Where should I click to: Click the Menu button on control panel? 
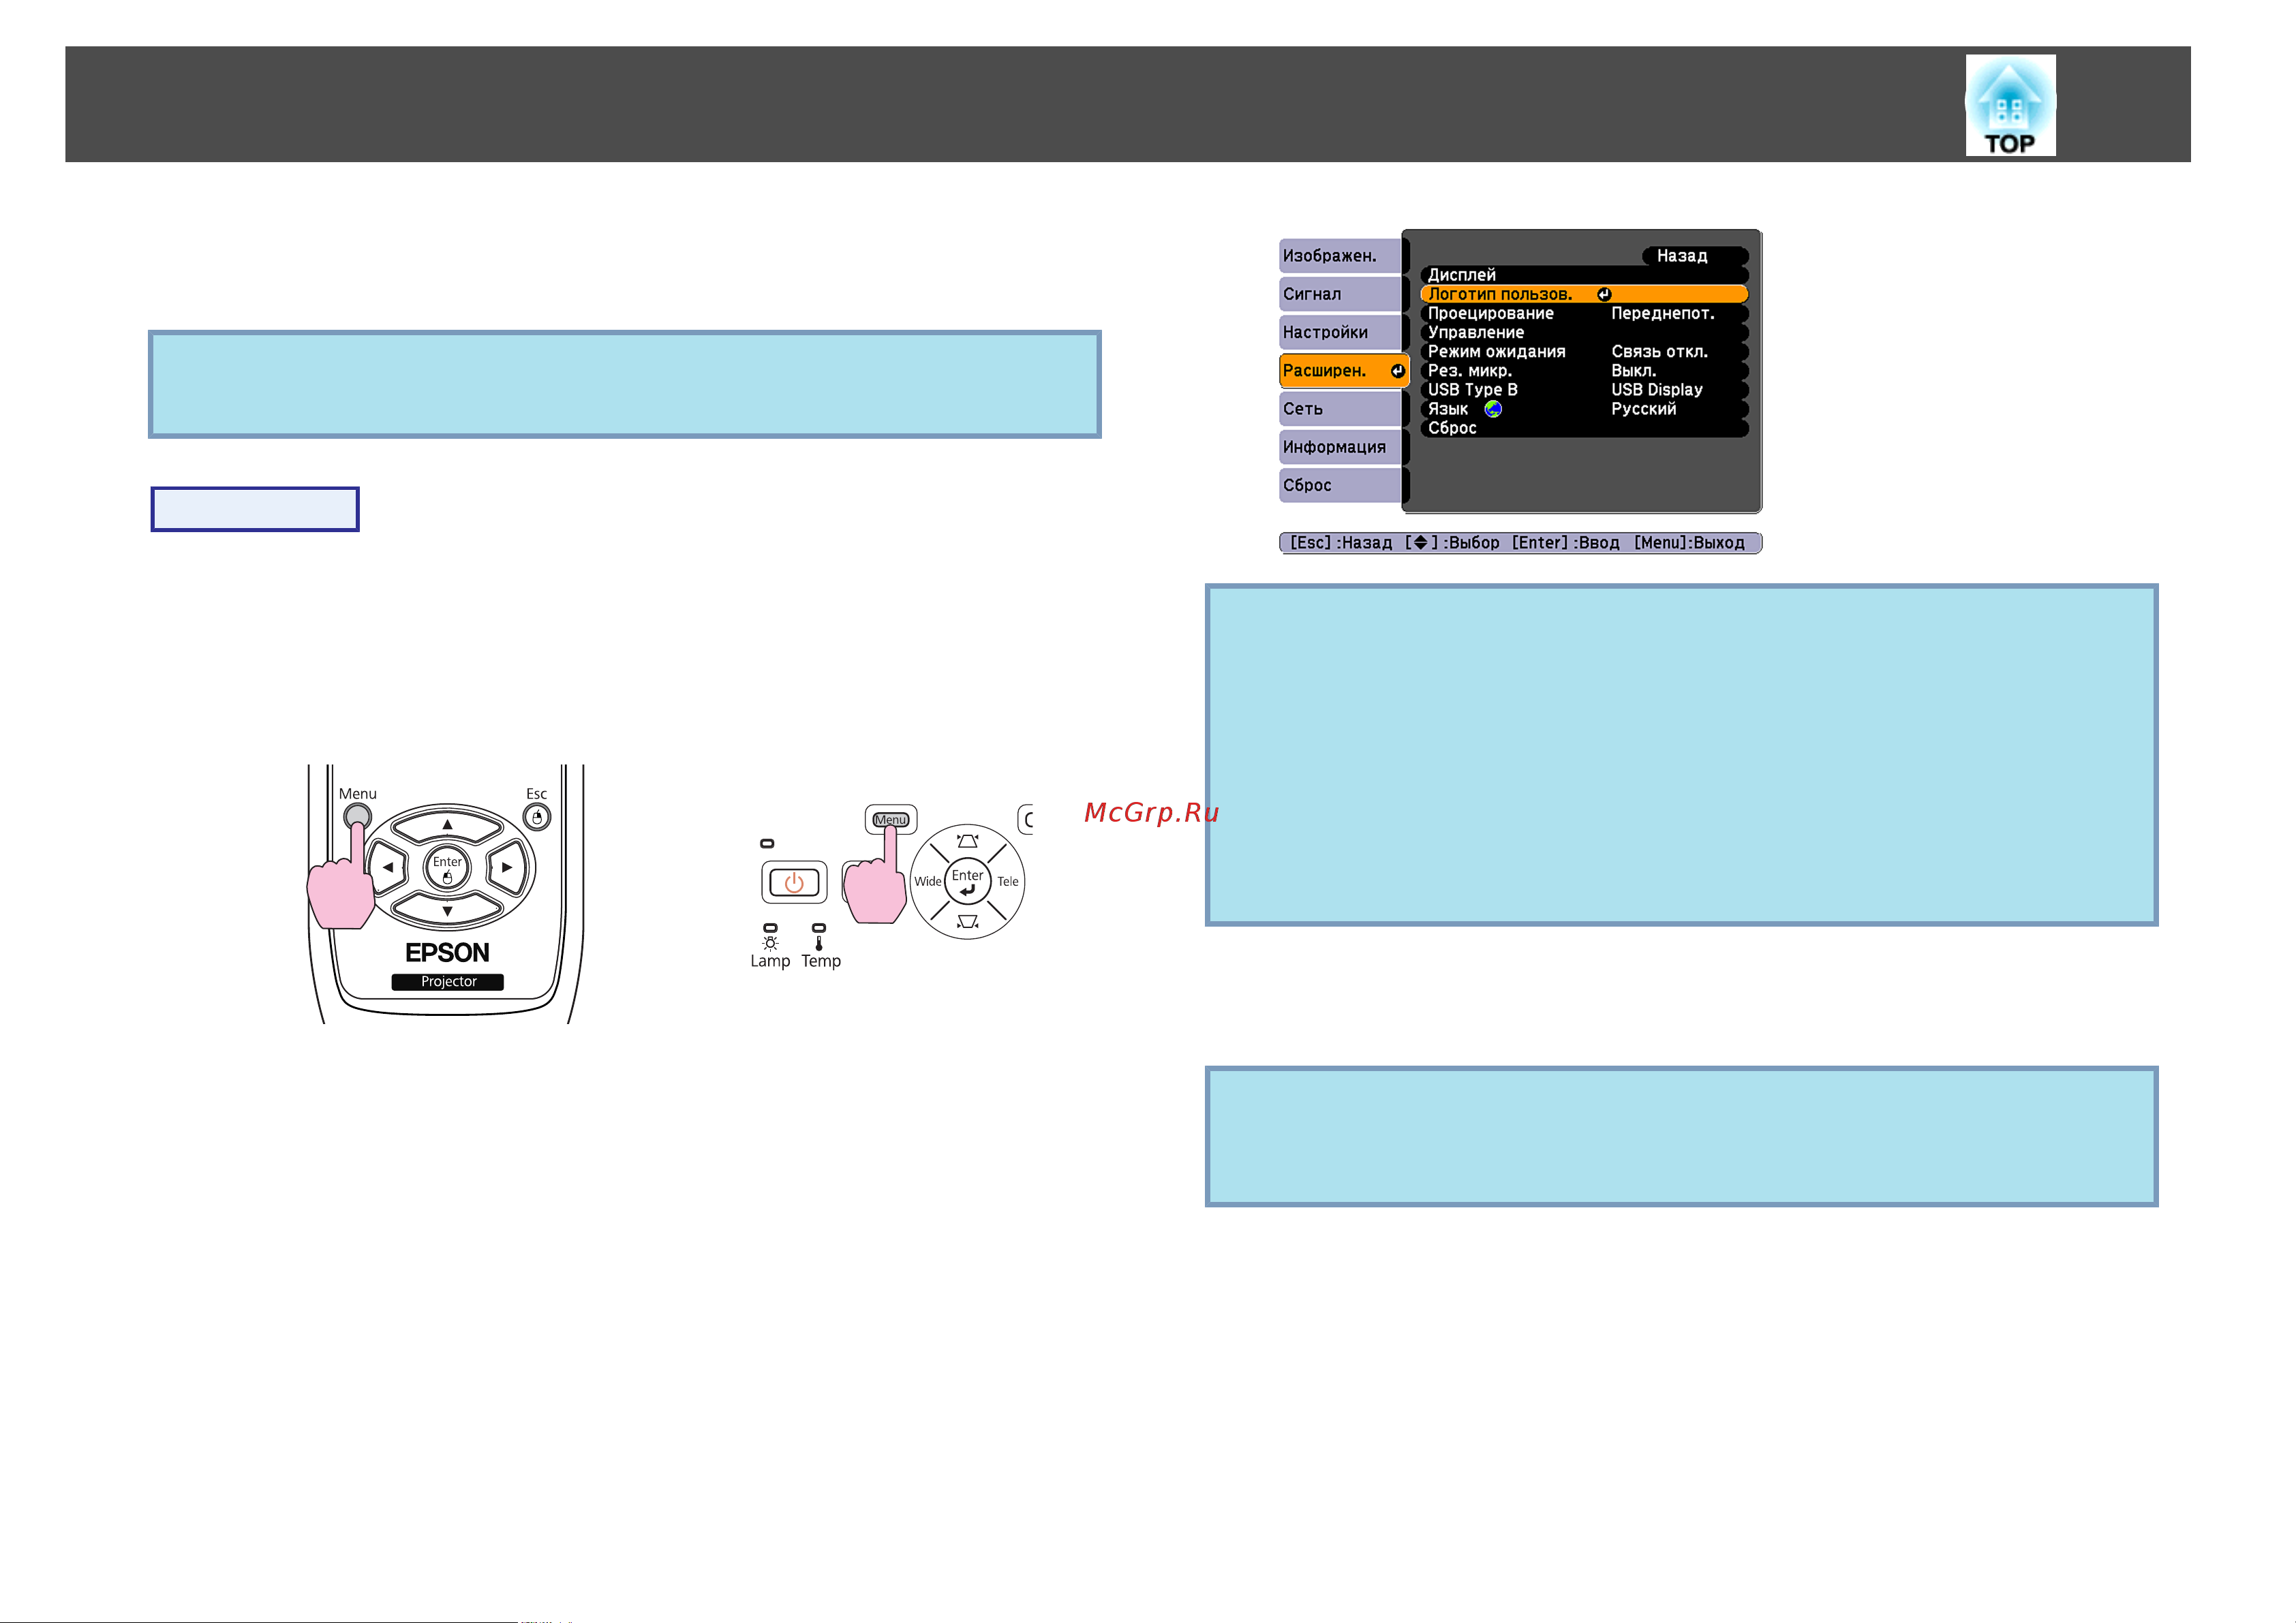tap(890, 819)
